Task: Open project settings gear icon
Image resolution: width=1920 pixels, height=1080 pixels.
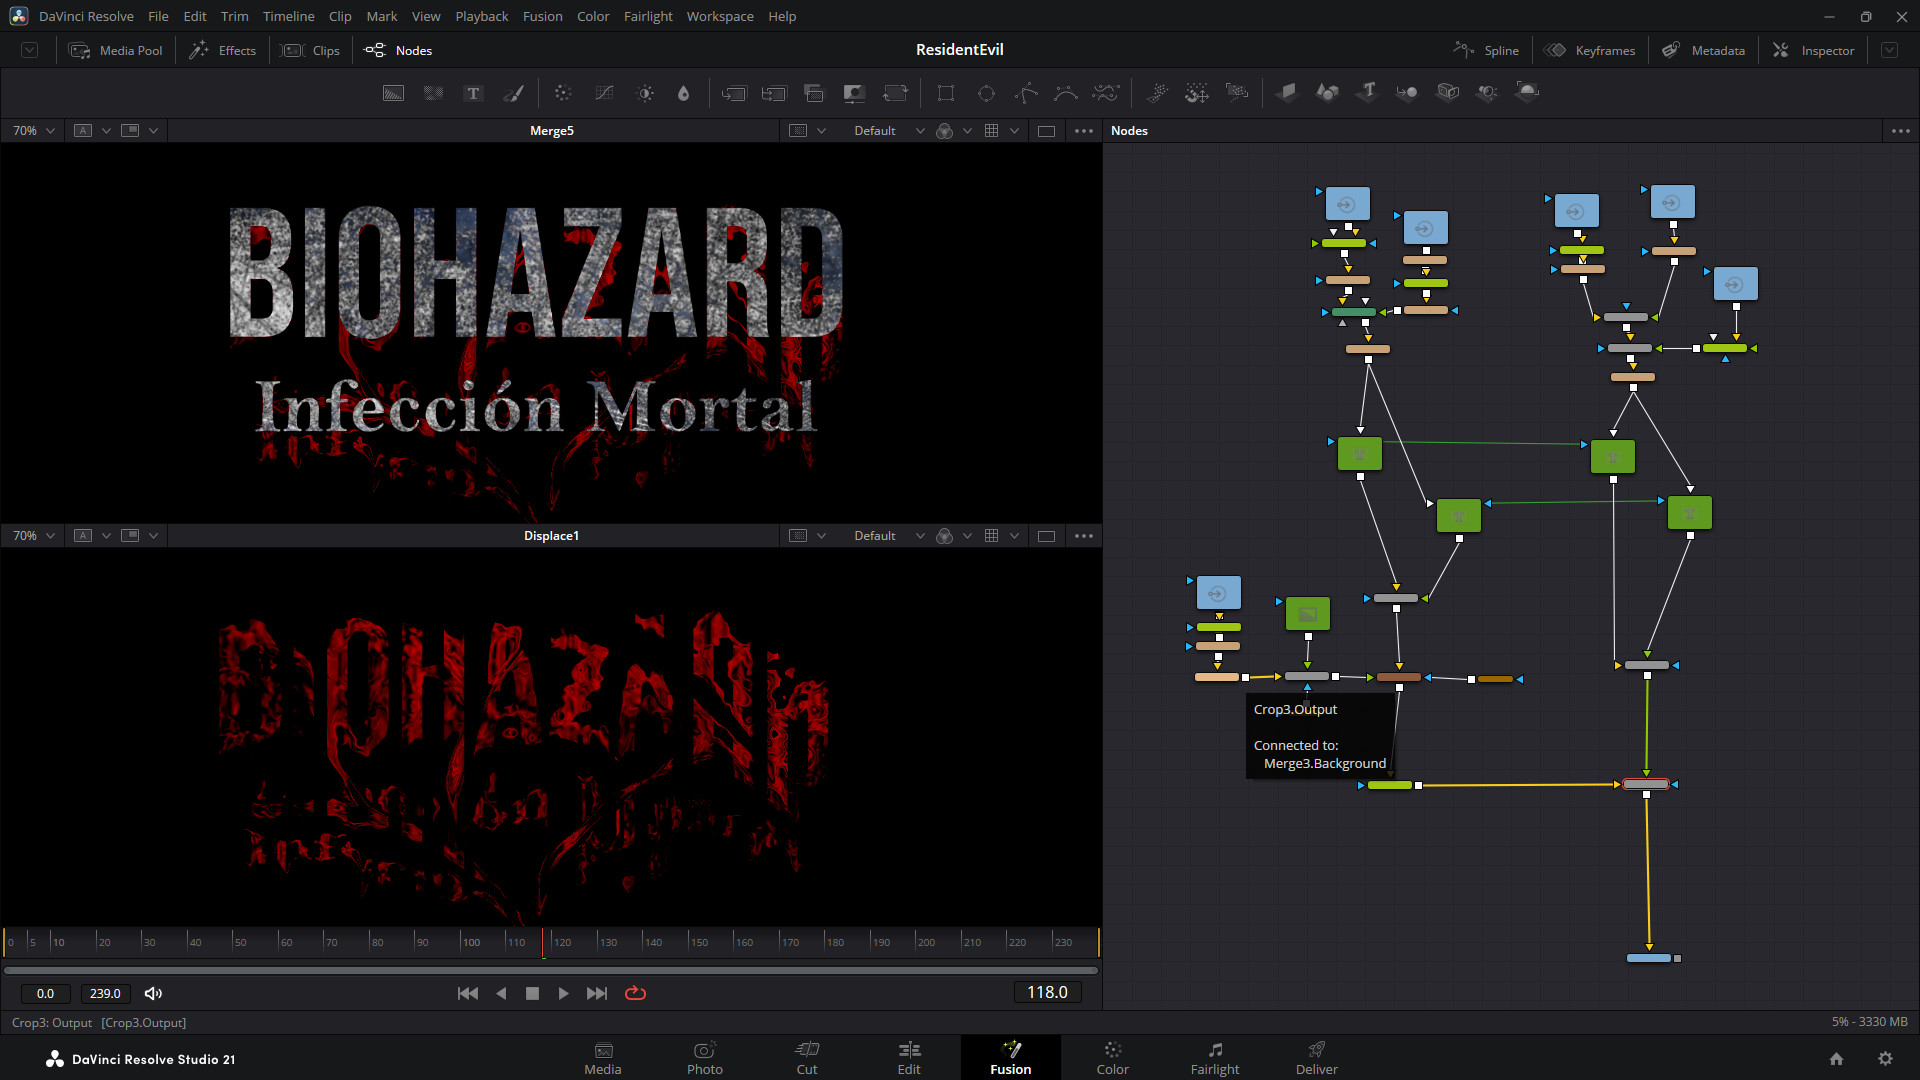Action: (1885, 1059)
